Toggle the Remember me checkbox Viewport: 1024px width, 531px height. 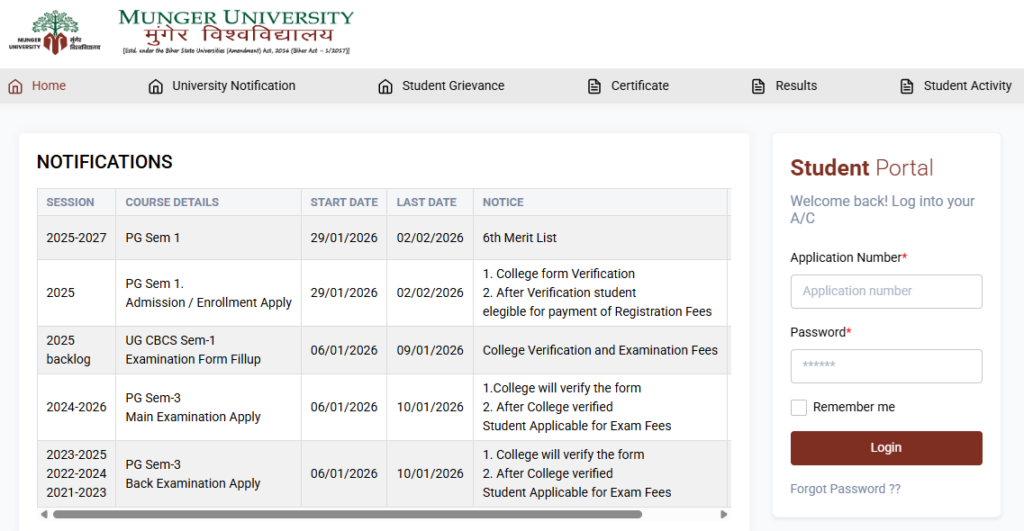pos(798,408)
